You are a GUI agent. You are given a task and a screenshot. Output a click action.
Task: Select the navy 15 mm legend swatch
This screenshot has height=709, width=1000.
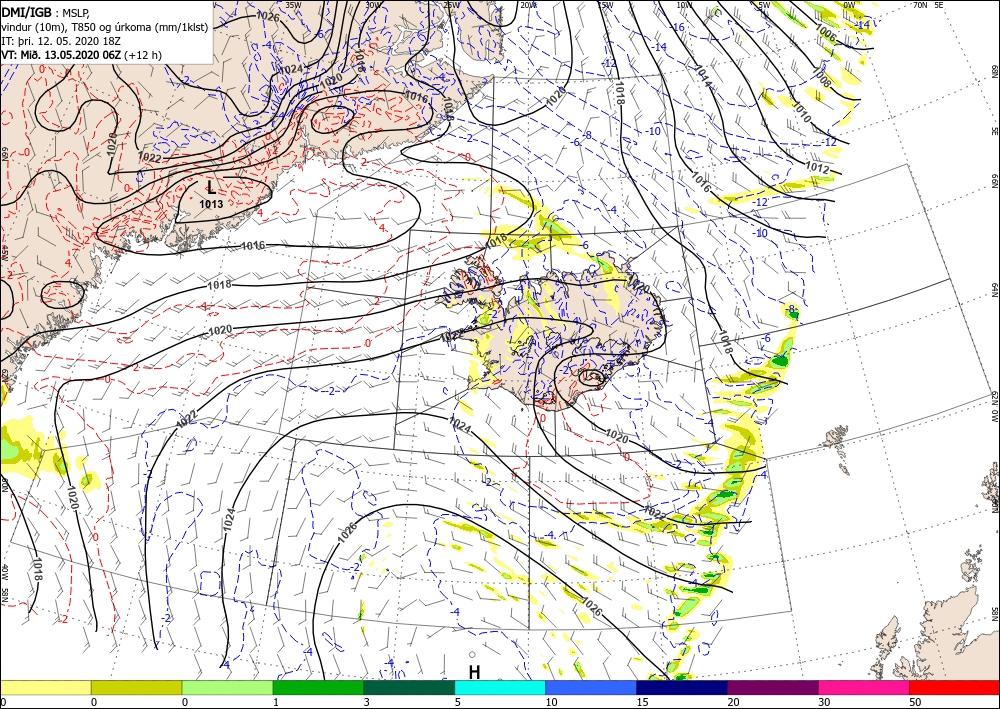pos(682,687)
